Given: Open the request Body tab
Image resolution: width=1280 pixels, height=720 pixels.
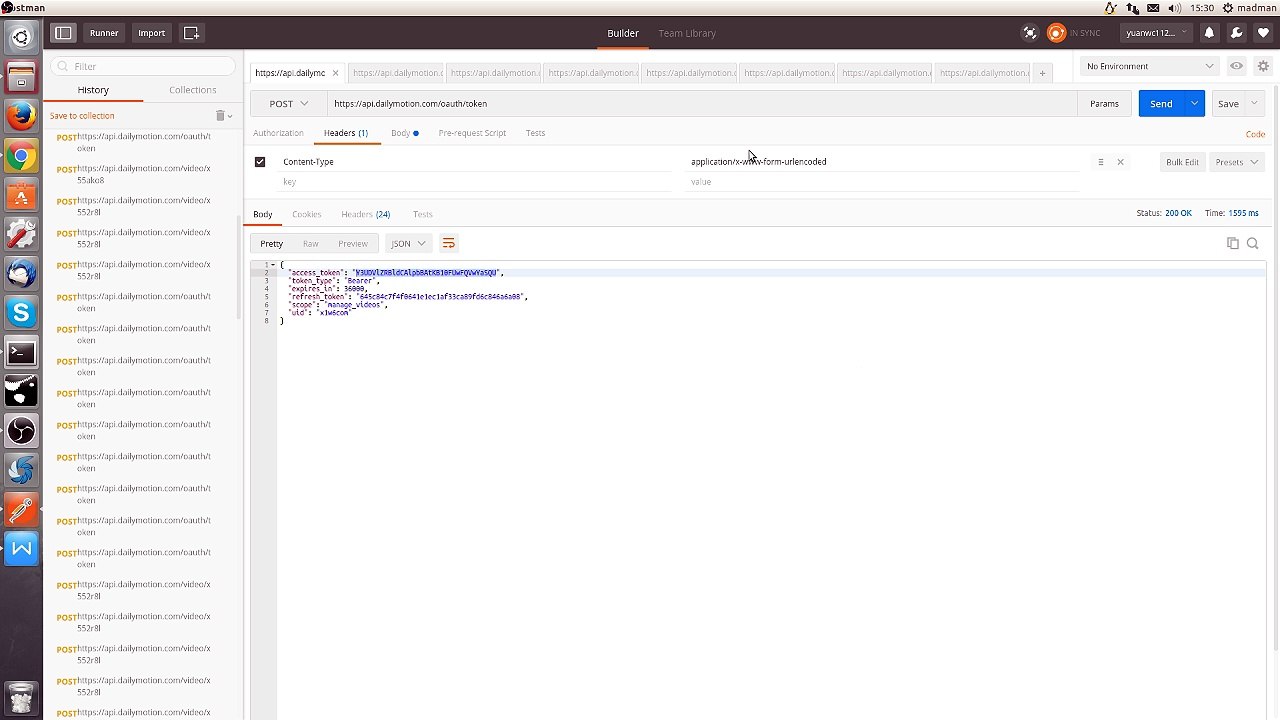Looking at the screenshot, I should 404,133.
